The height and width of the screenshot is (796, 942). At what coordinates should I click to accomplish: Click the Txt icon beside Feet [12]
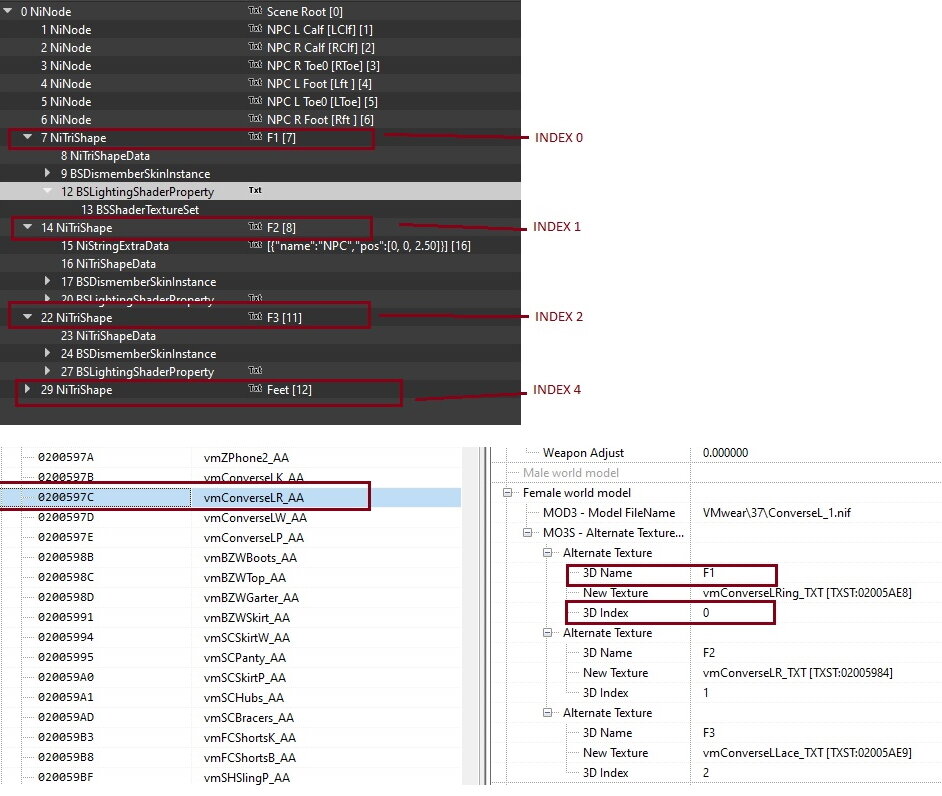(x=255, y=389)
